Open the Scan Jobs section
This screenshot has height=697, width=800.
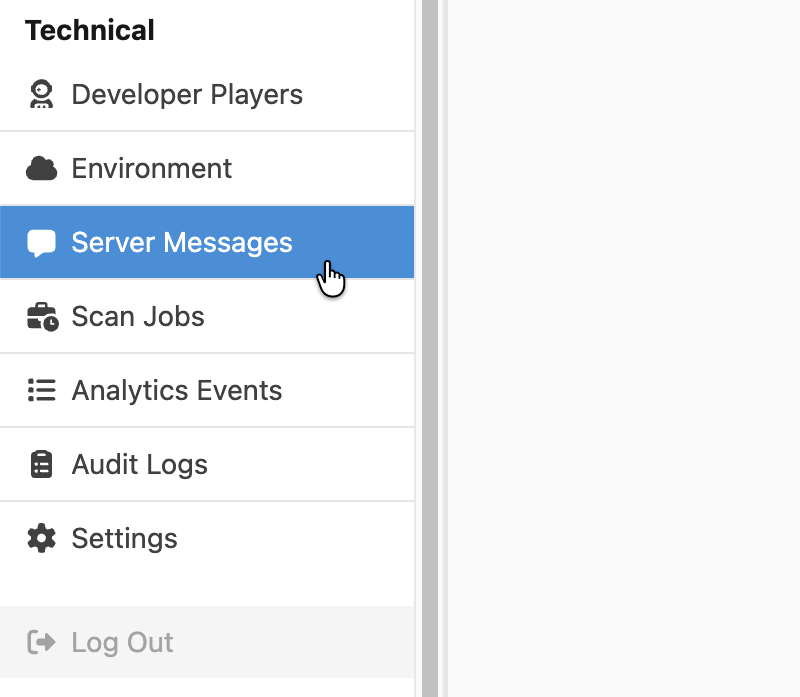(x=139, y=316)
